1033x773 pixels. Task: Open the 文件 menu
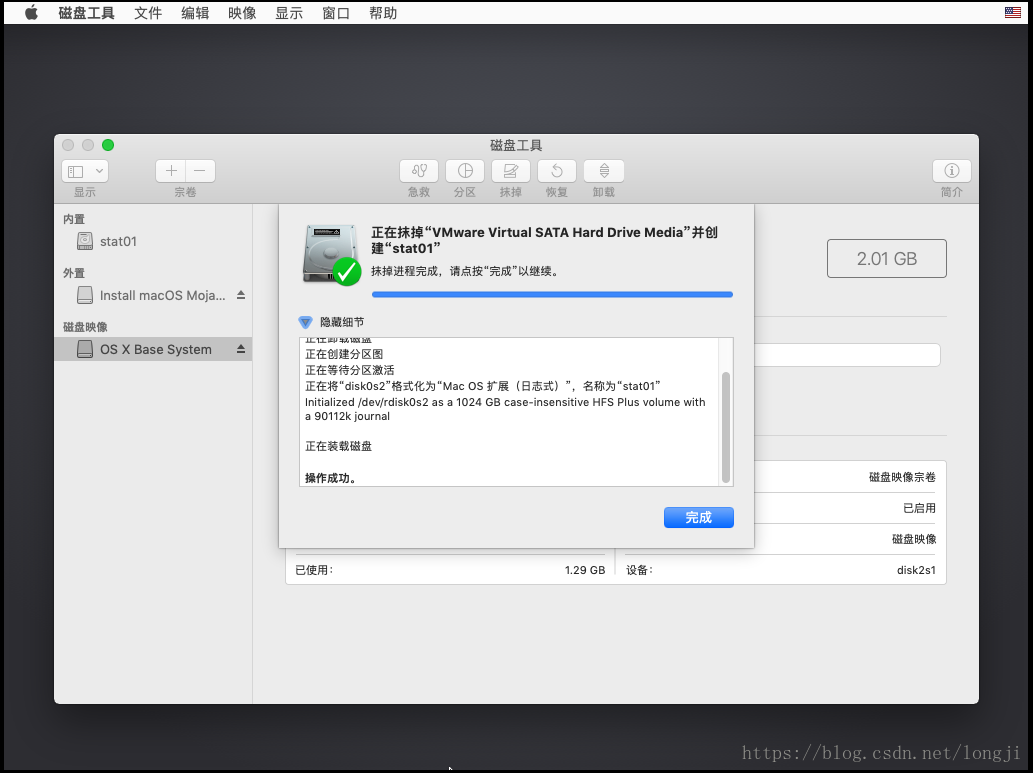click(148, 13)
